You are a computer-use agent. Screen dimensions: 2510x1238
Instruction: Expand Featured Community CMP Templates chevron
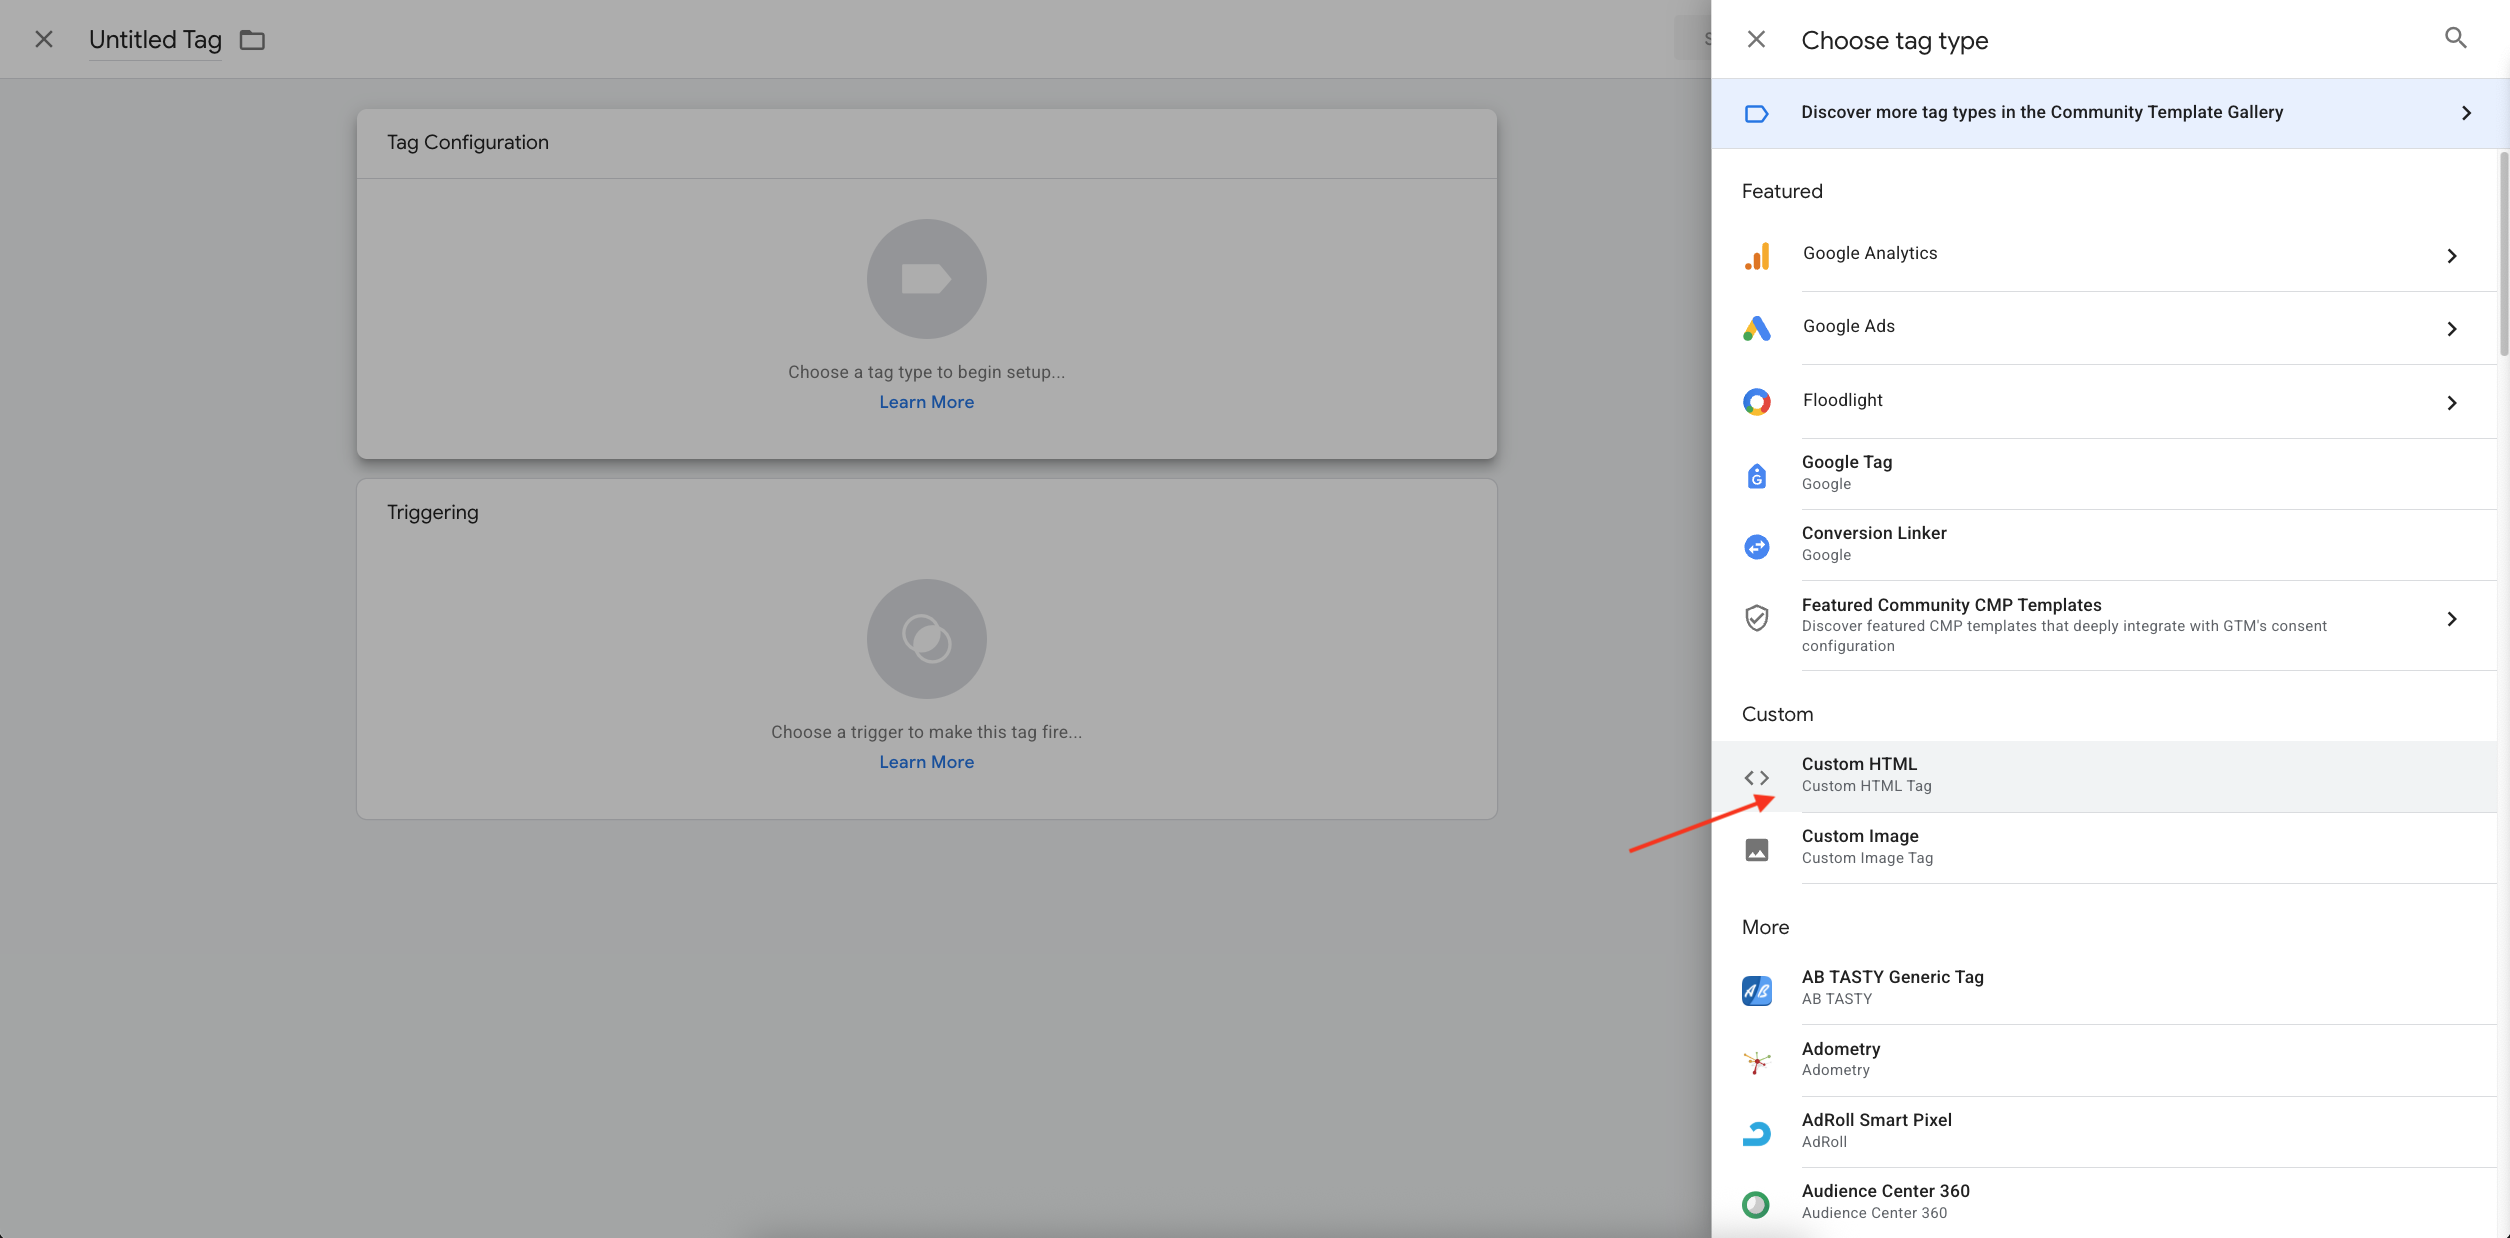pyautogui.click(x=2451, y=619)
